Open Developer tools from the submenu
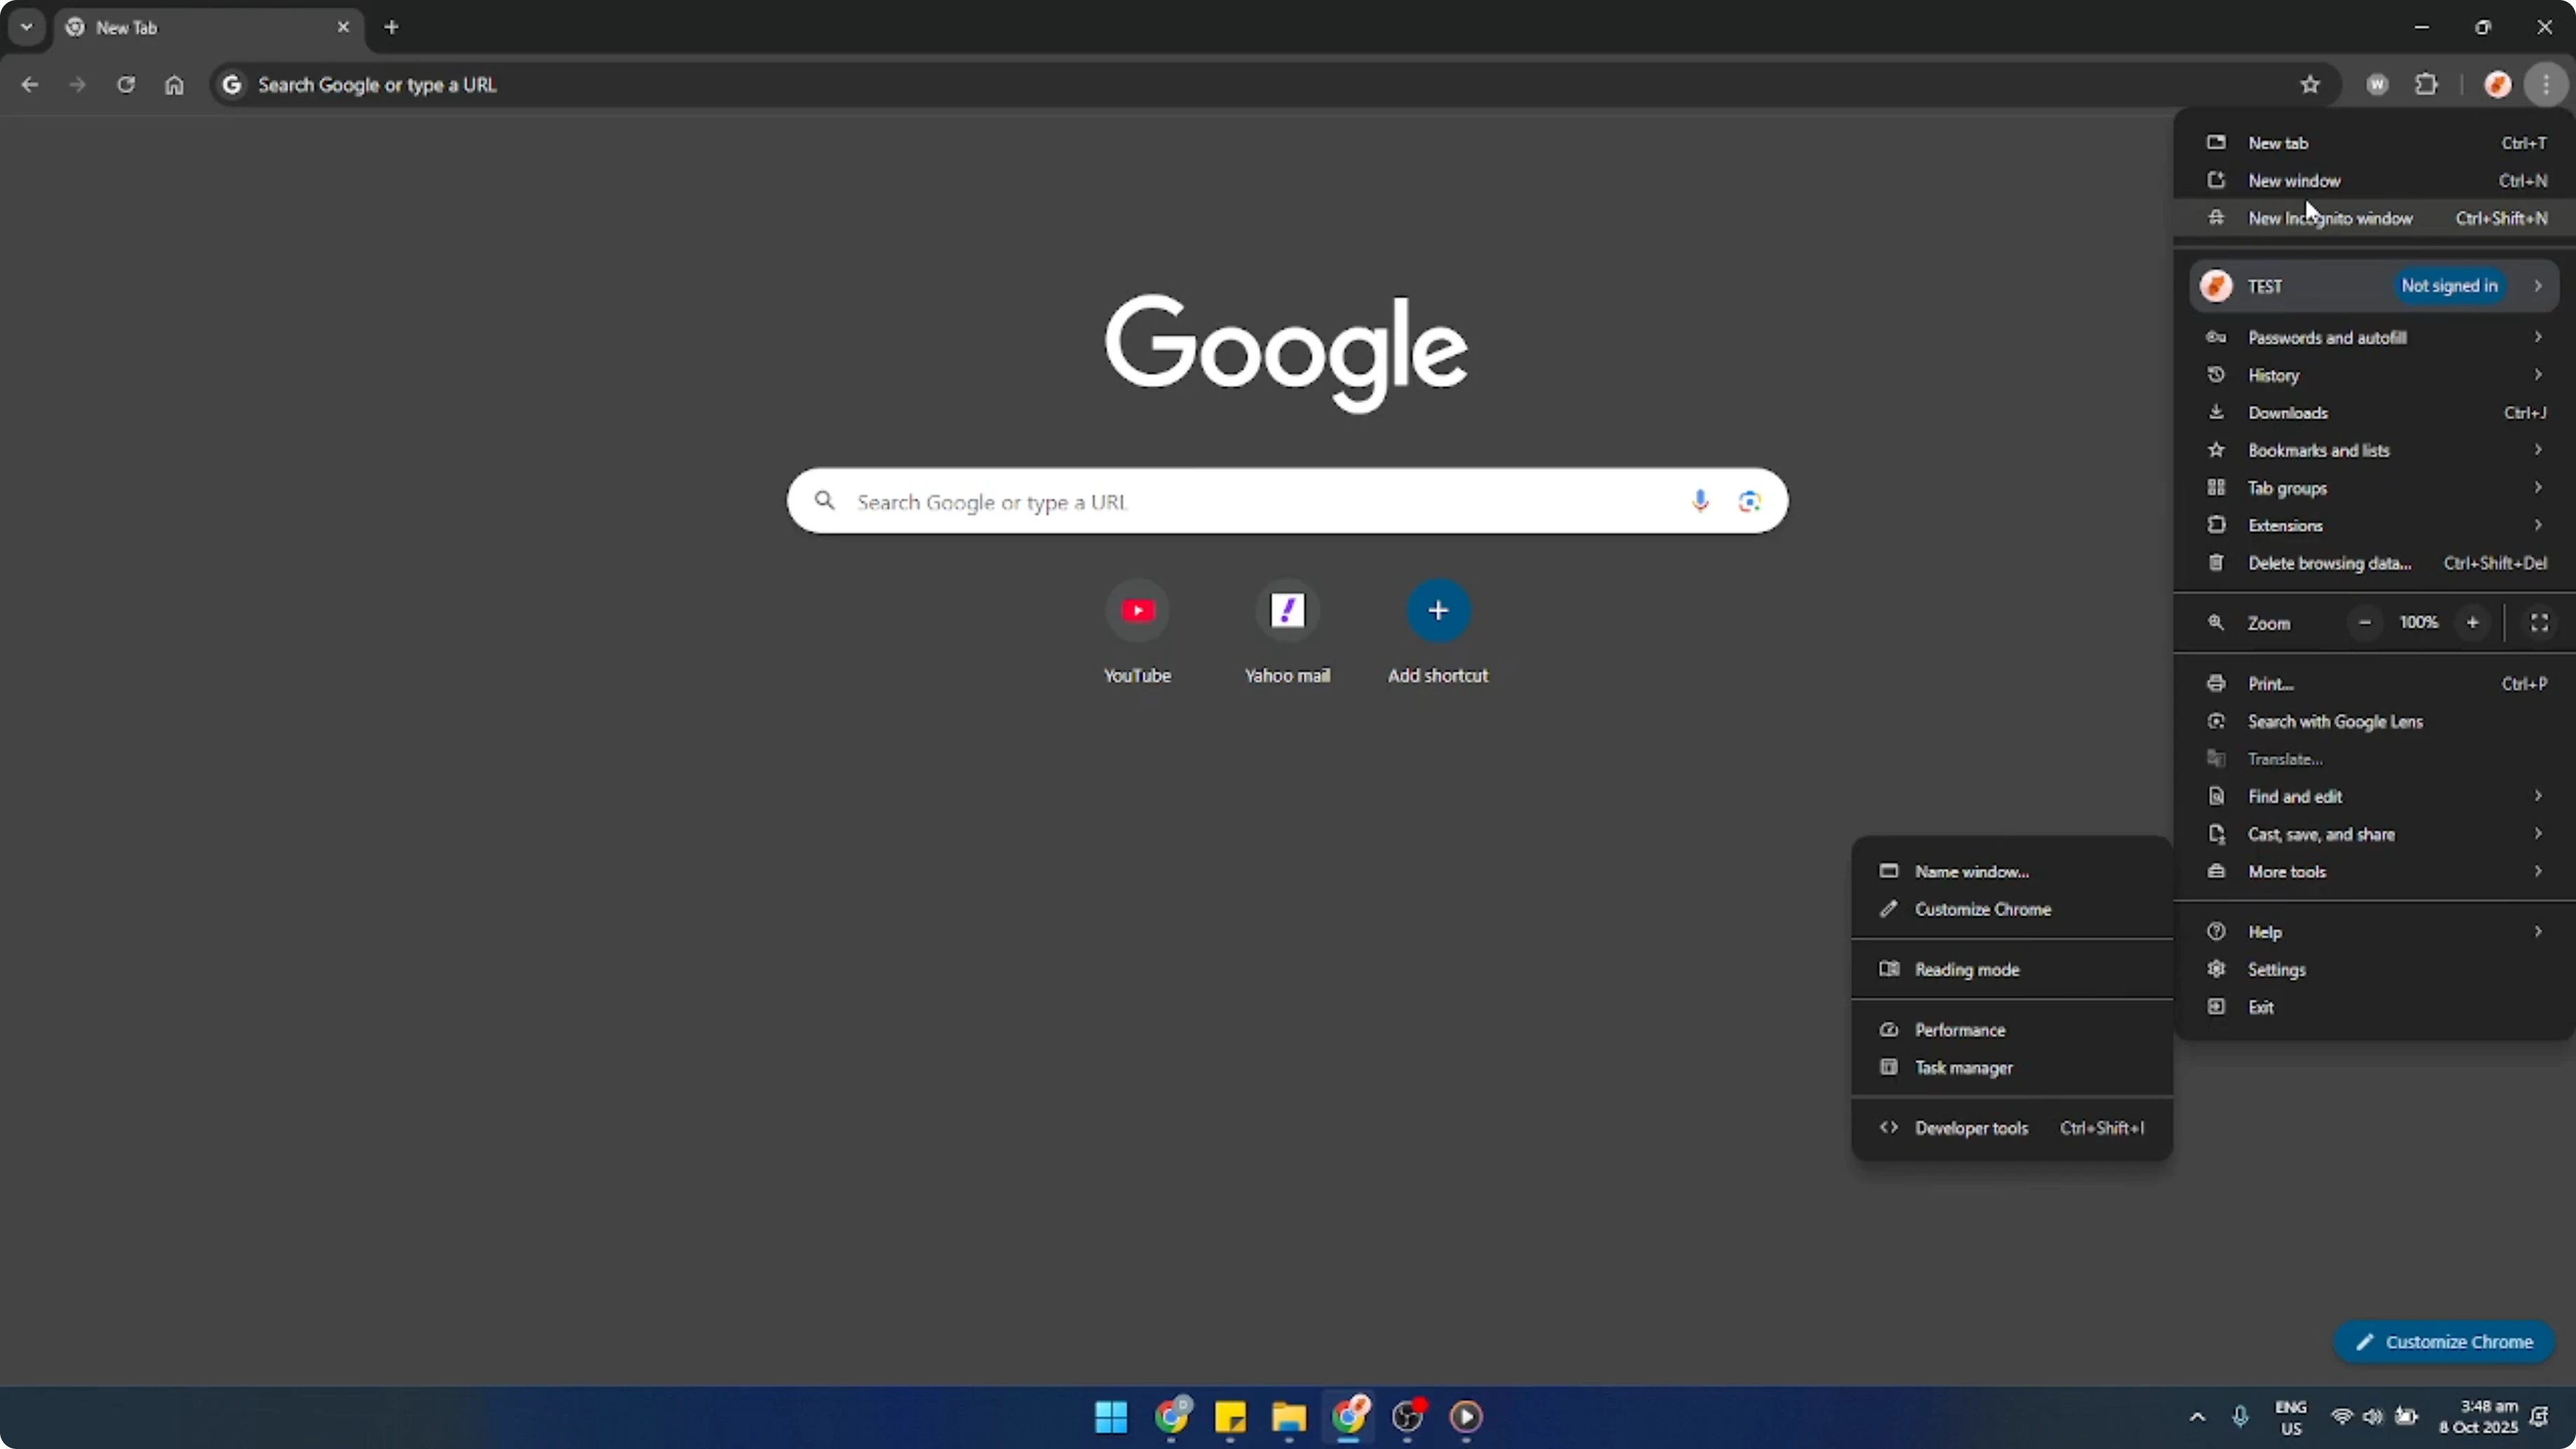Screen dimensions: 2576x1449 [x=2012, y=1128]
